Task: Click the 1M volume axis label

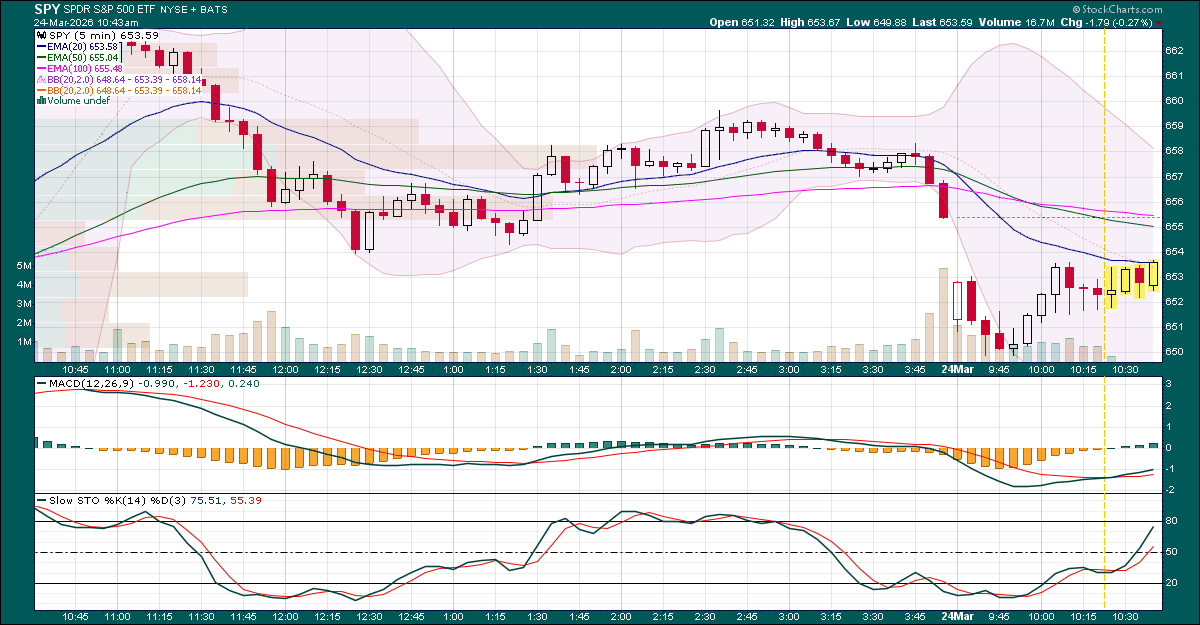Action: point(23,342)
